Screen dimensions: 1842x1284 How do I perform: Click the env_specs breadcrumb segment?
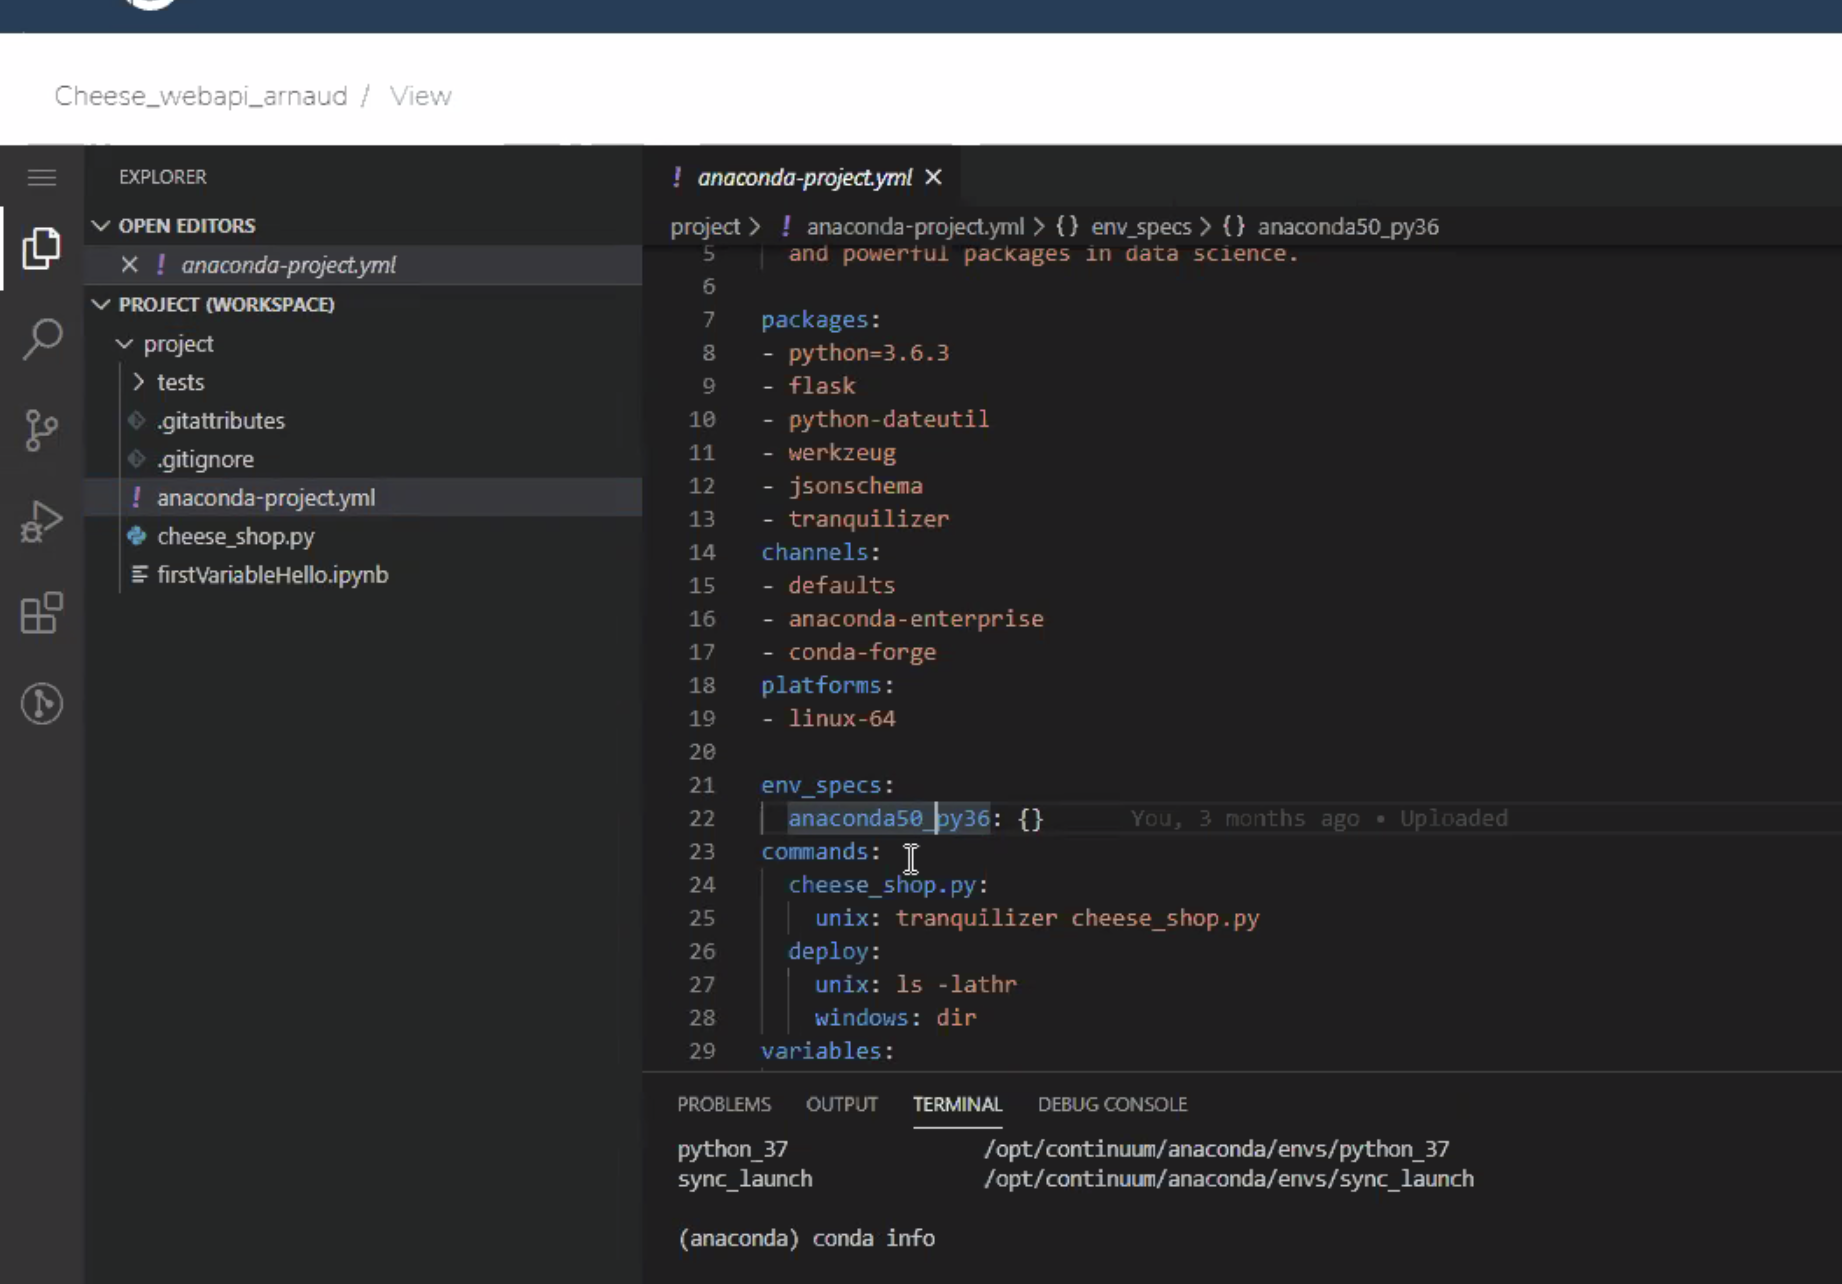[1141, 227]
